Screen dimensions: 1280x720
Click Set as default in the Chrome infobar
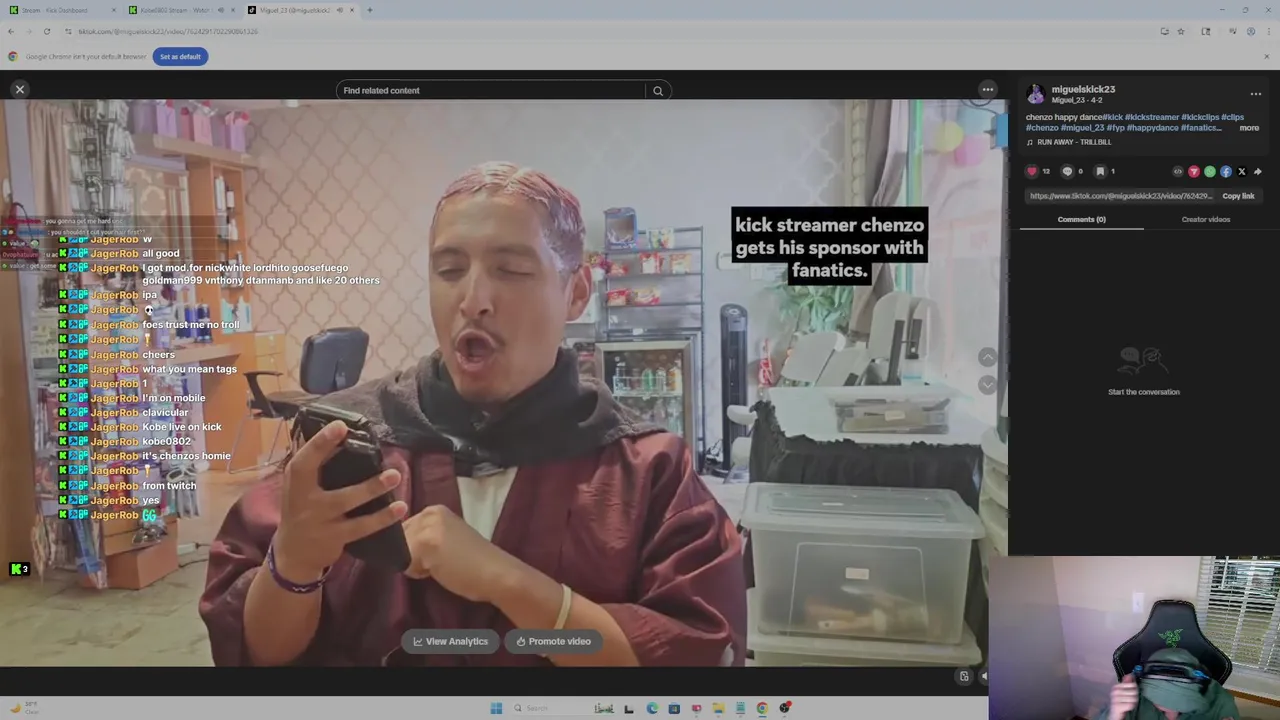point(180,56)
